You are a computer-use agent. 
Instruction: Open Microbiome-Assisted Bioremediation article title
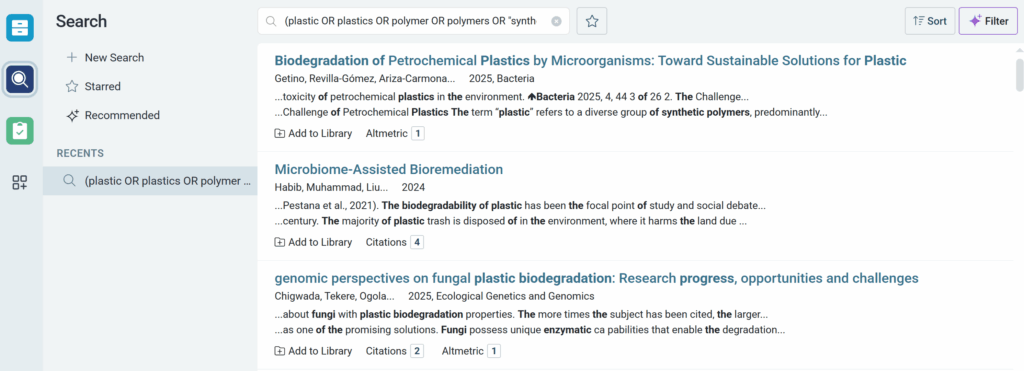(x=389, y=170)
